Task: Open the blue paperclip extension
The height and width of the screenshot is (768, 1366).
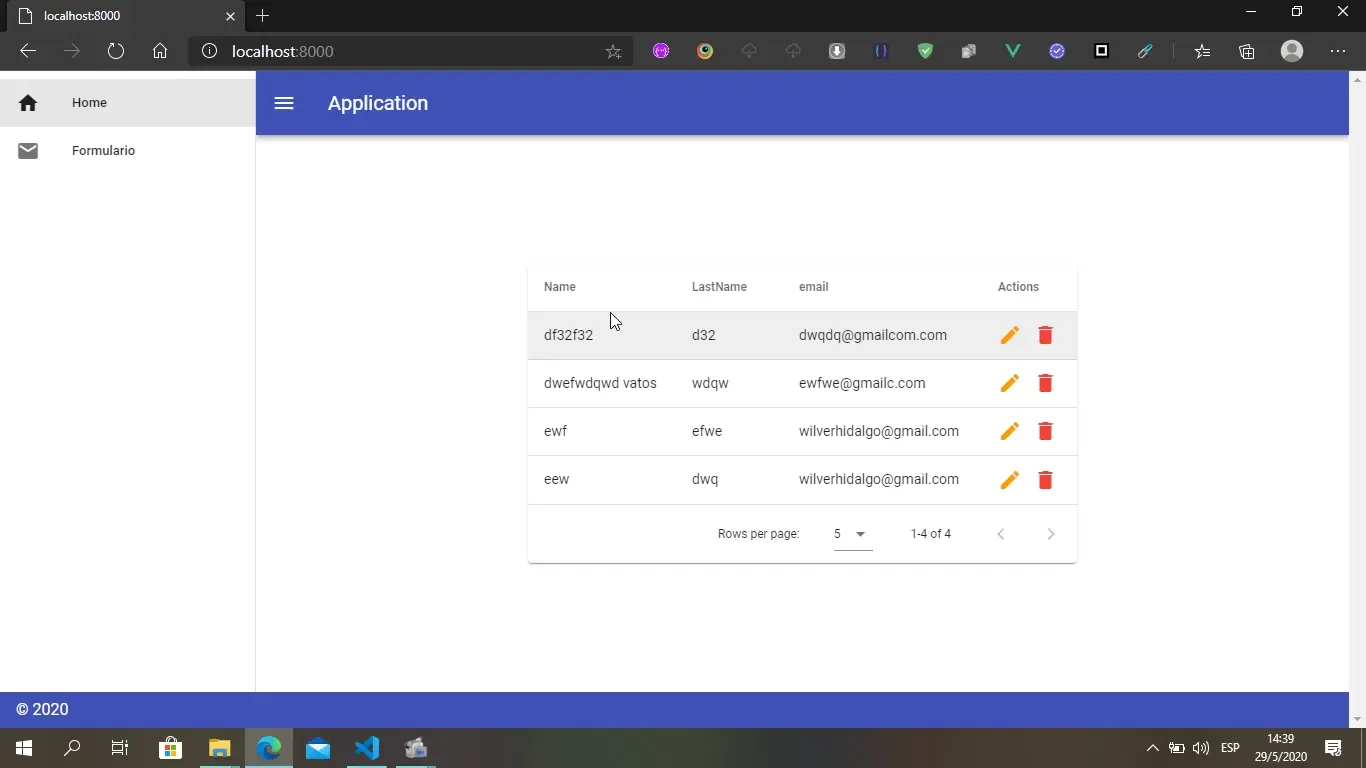Action: pyautogui.click(x=1145, y=51)
